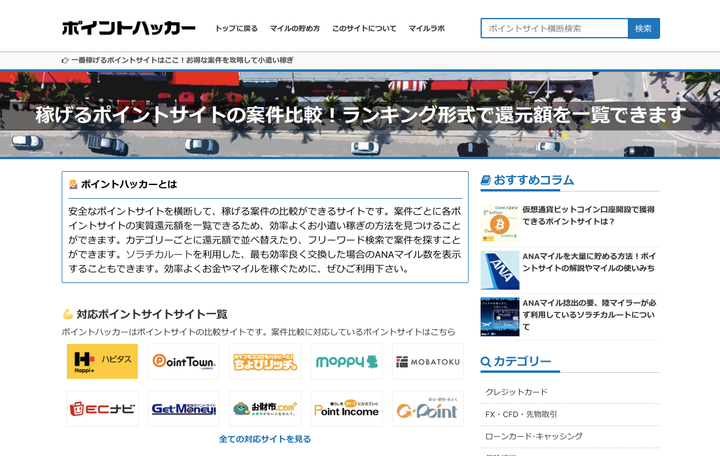Open ANAマイルを大量に貯める方法 column link
This screenshot has height=456, width=720.
click(589, 262)
